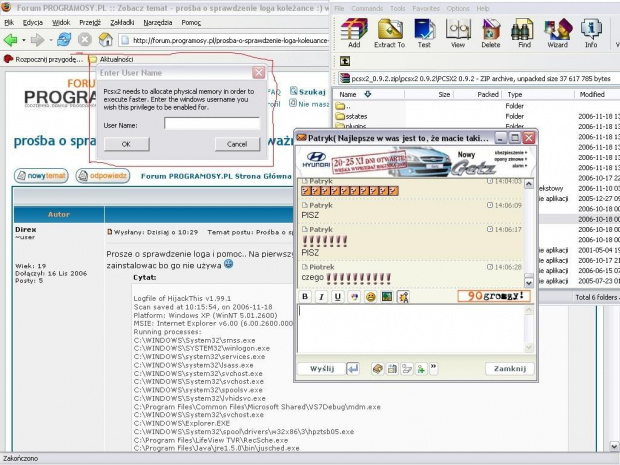Click odpowiedz forum button
Viewport: 620px width, 465px height.
tap(103, 176)
